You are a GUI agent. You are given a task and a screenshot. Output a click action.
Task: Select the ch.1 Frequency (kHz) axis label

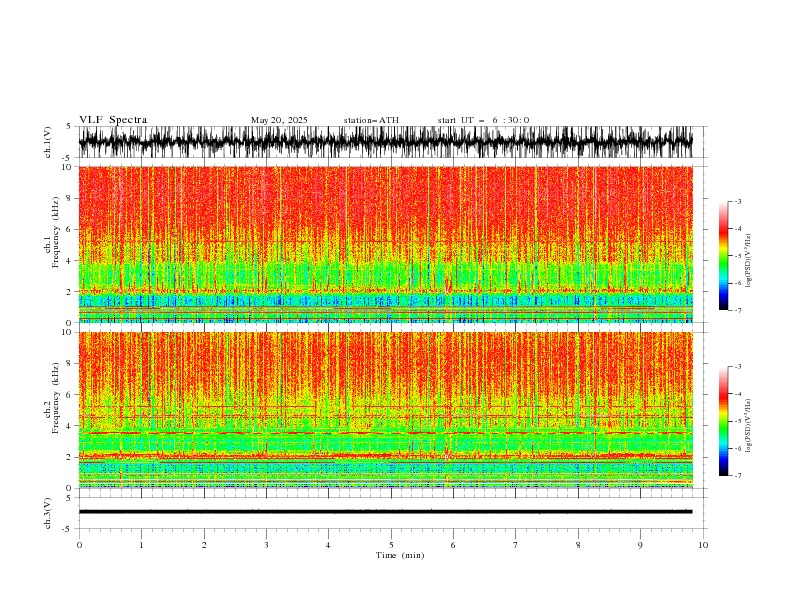tap(52, 232)
